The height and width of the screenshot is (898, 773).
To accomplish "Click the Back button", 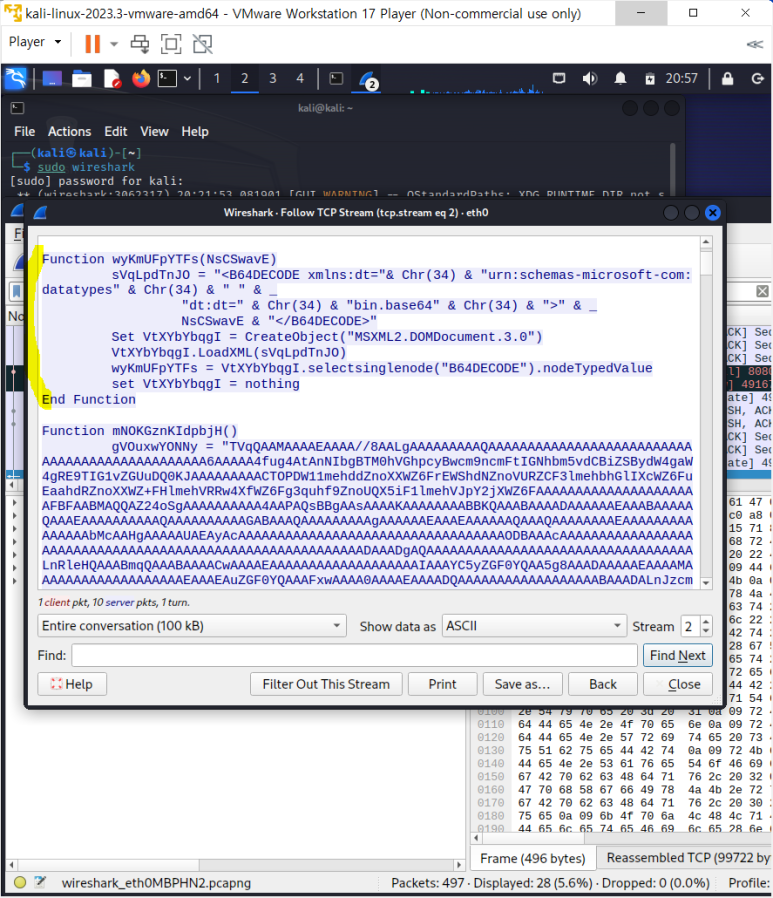I will (603, 684).
